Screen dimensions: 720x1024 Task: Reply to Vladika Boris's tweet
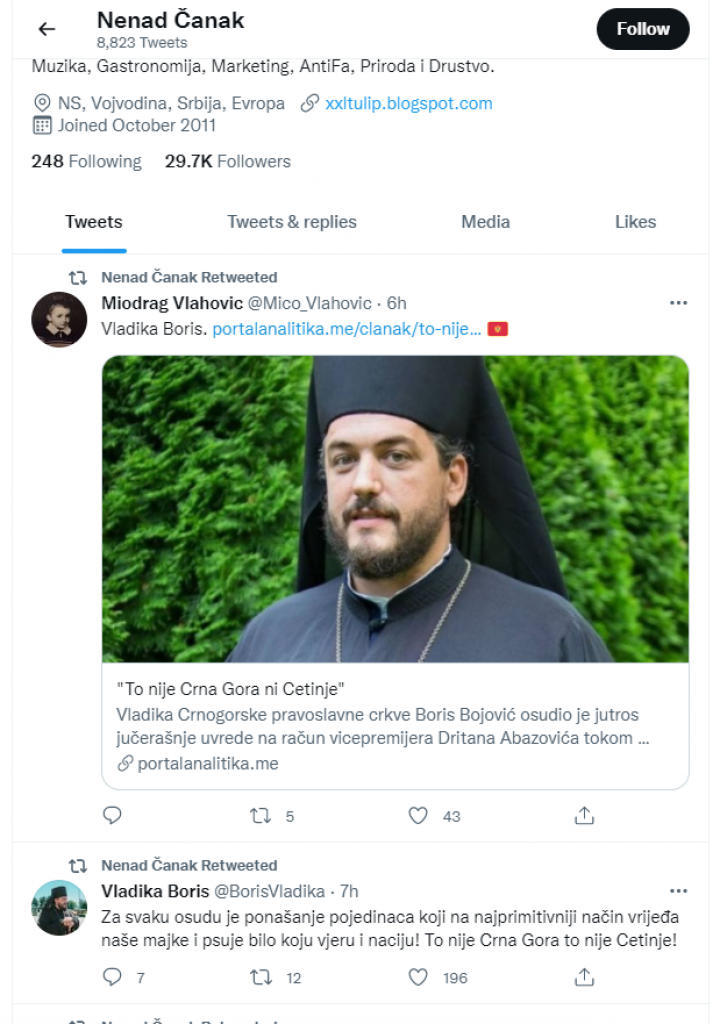pos(112,977)
